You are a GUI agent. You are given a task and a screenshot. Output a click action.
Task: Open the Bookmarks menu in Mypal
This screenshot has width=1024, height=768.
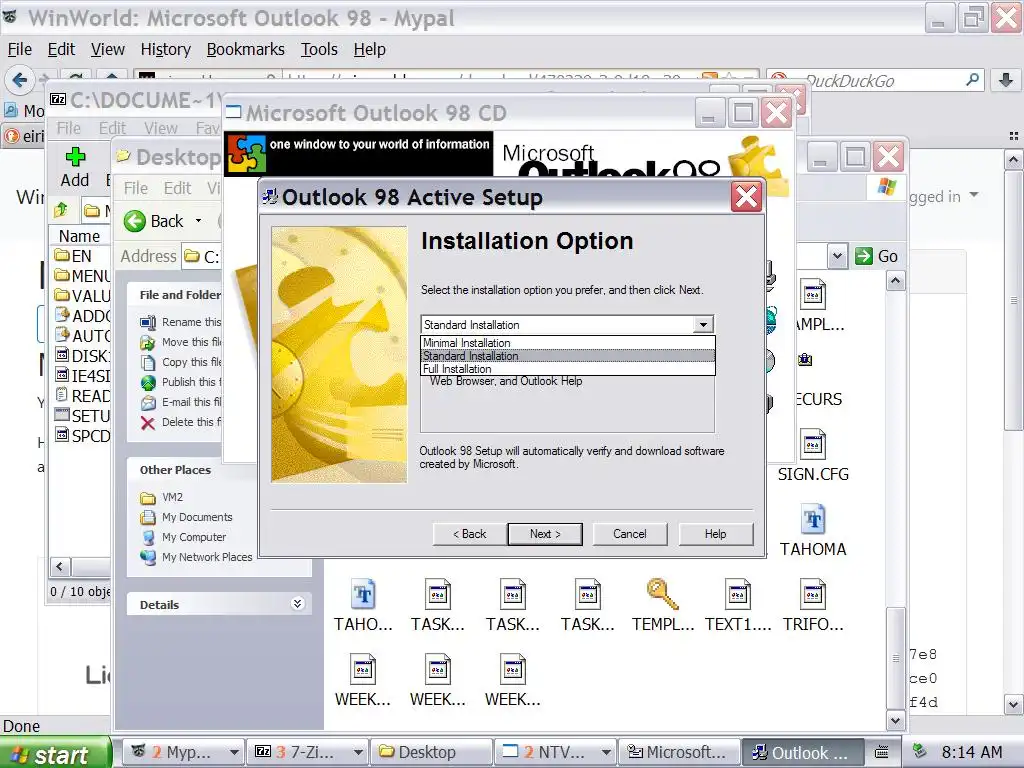pyautogui.click(x=246, y=49)
